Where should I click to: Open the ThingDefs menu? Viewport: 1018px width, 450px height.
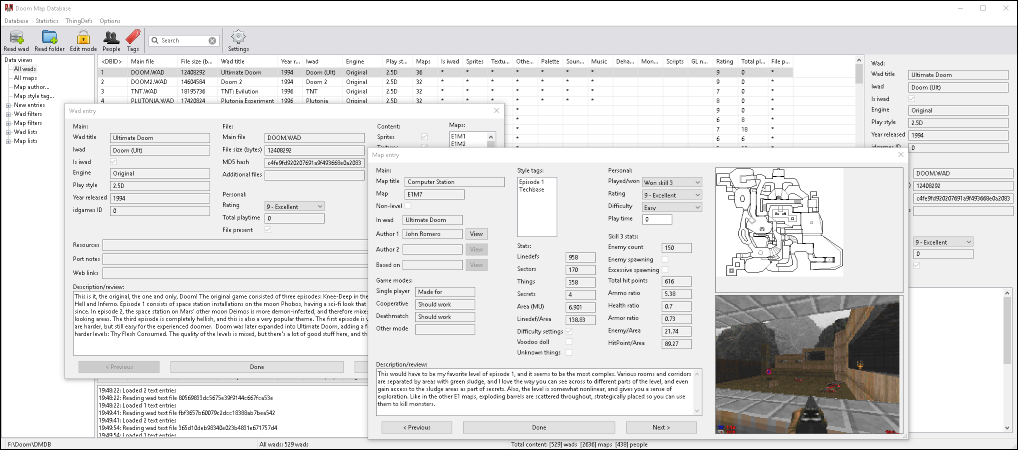[78, 21]
